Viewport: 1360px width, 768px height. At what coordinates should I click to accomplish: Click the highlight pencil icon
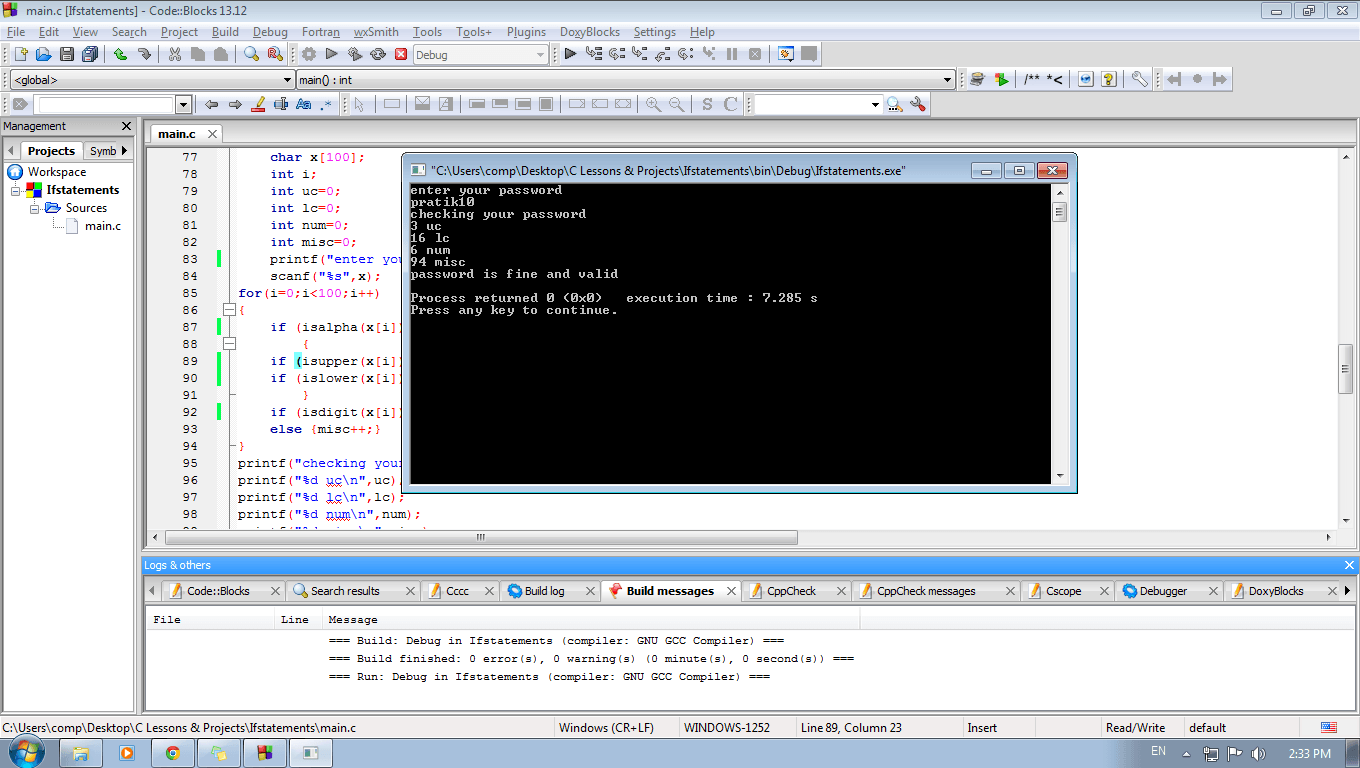pos(258,104)
